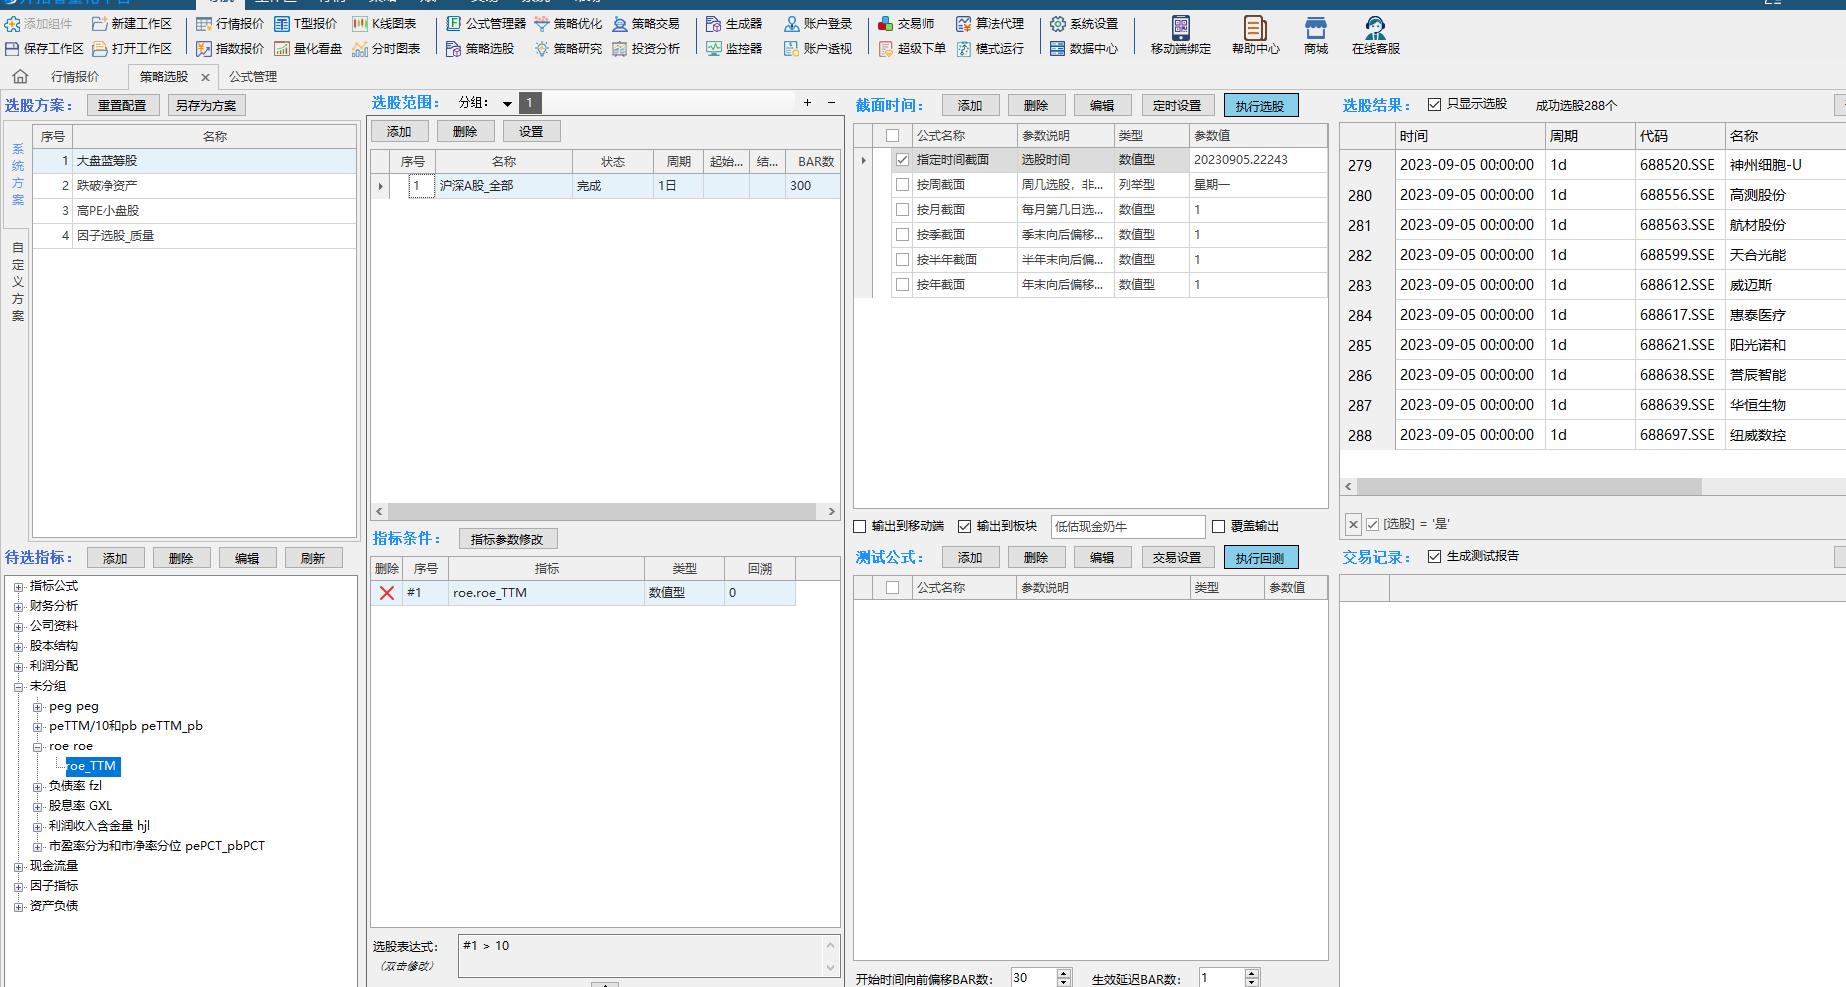This screenshot has width=1846, height=987.
Task: Expand the 指标公式 tree node
Action: pos(19,587)
